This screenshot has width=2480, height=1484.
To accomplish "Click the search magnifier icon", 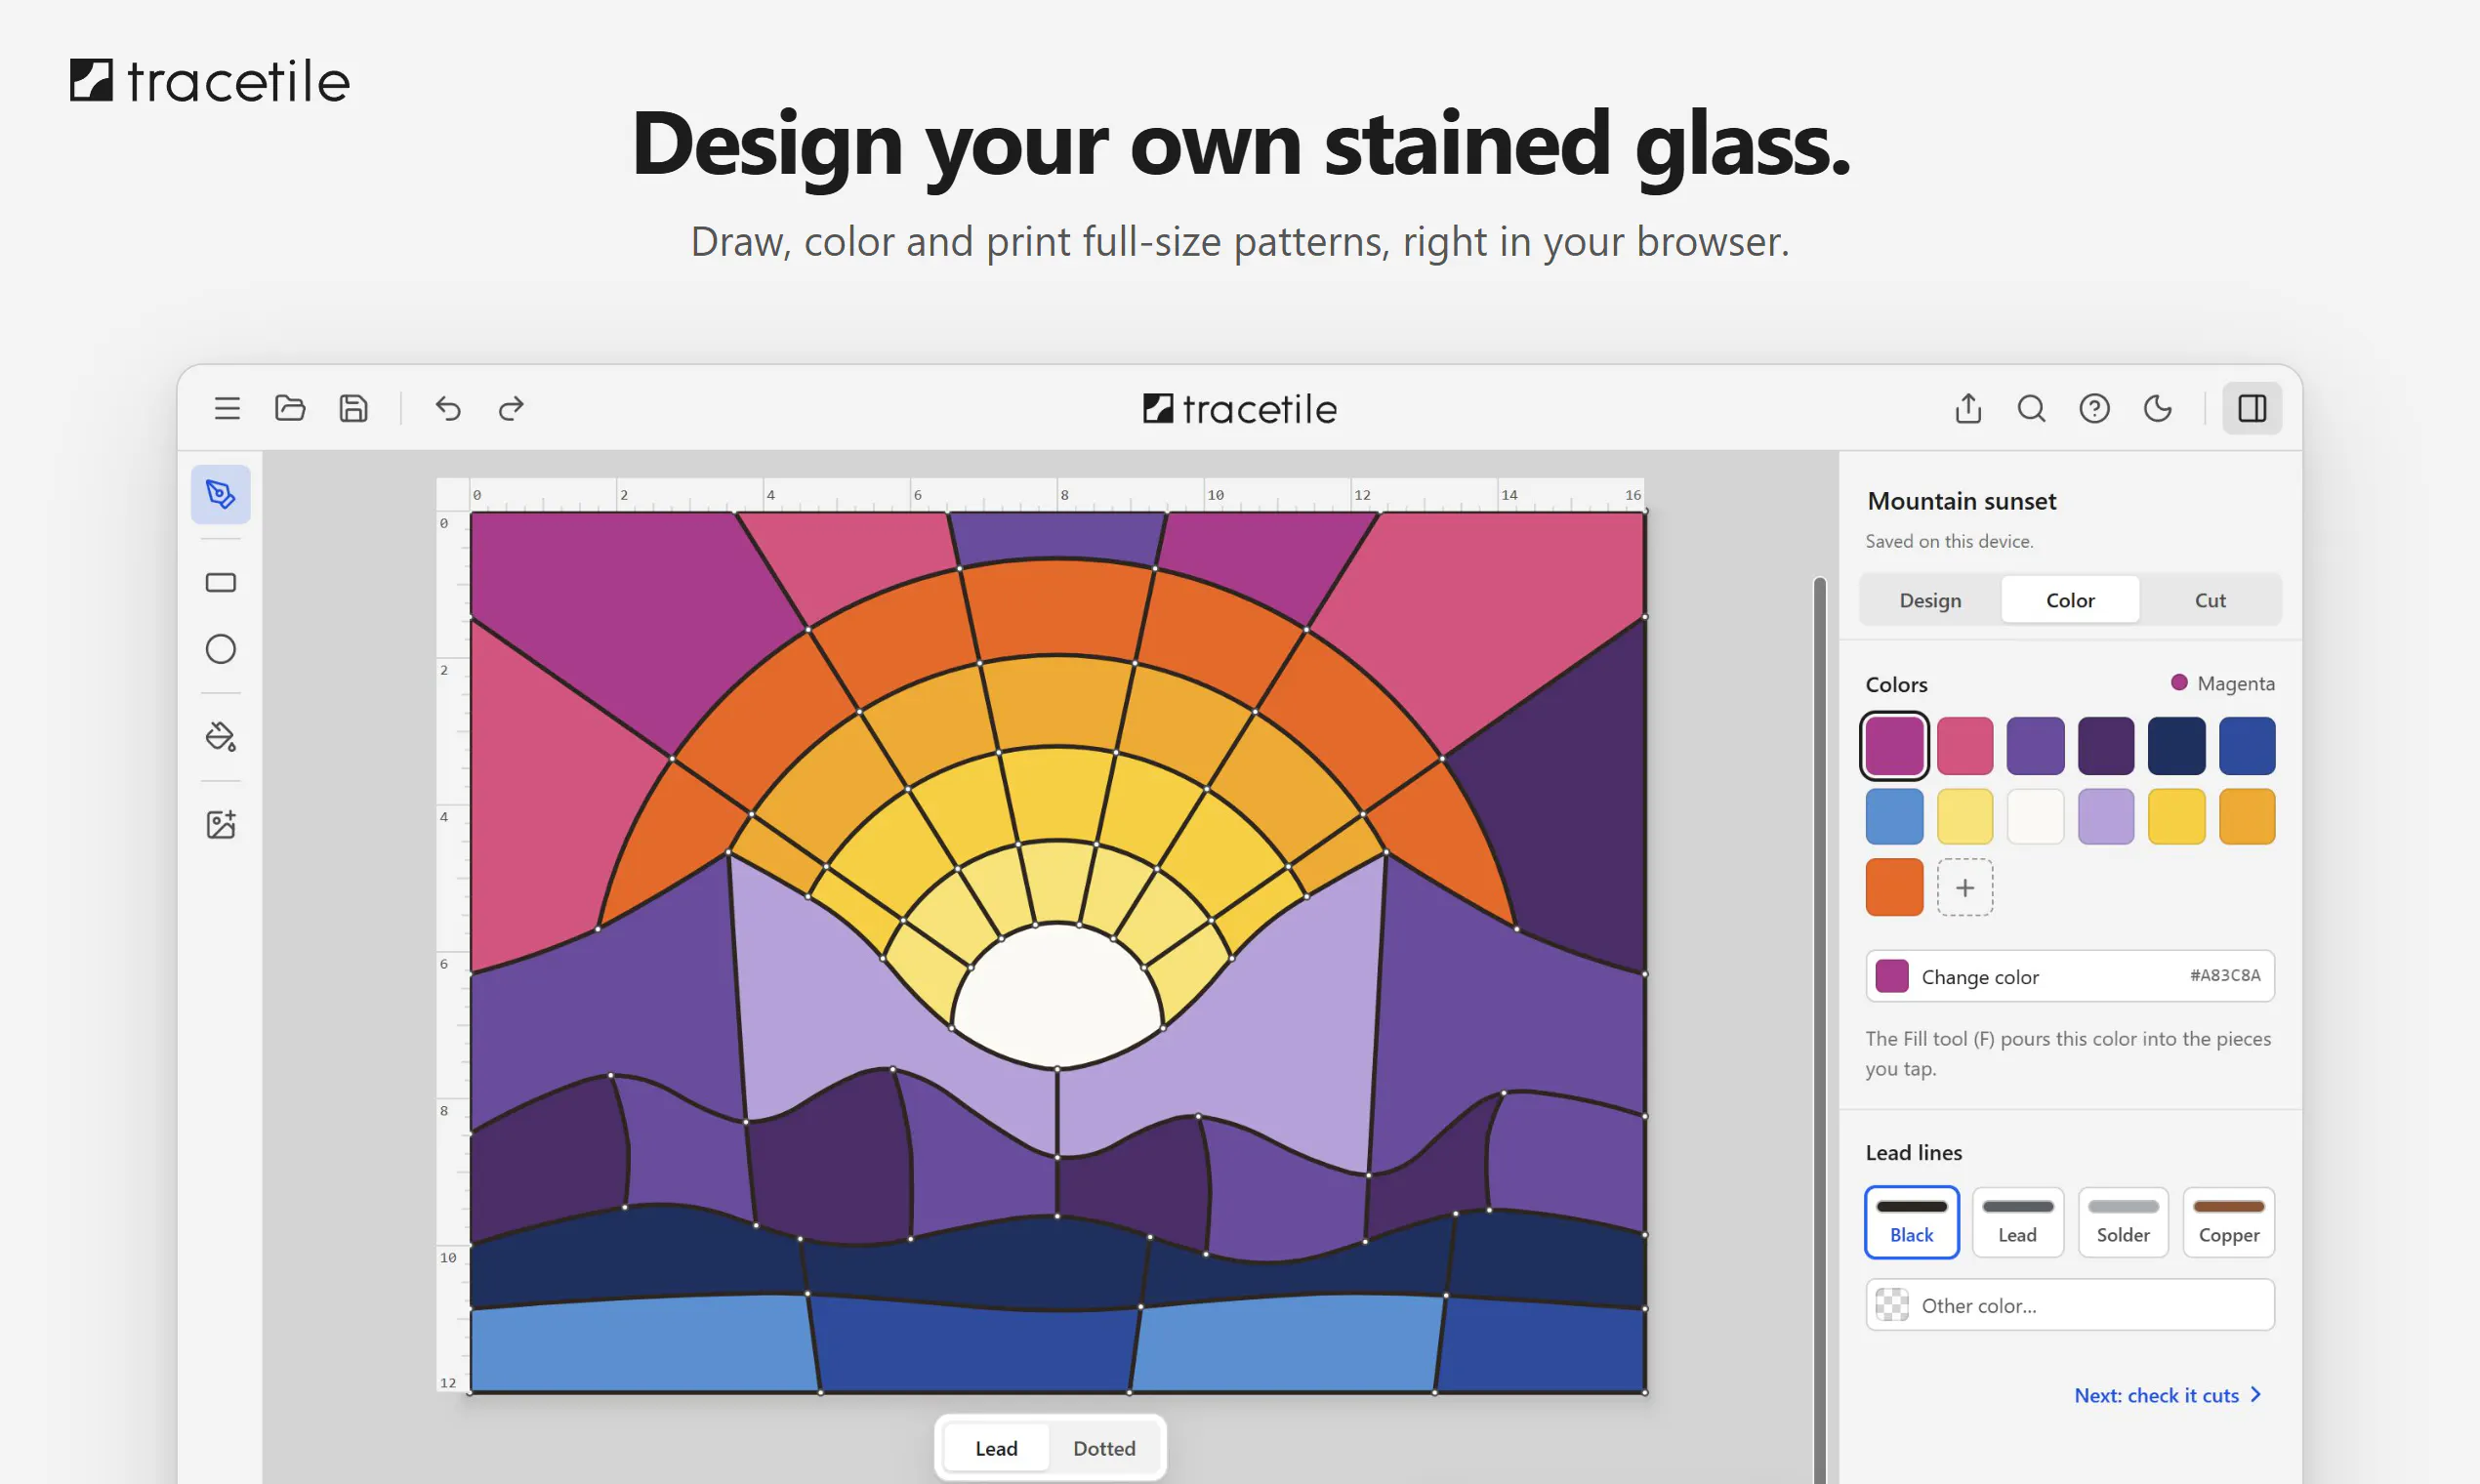I will 2031,408.
